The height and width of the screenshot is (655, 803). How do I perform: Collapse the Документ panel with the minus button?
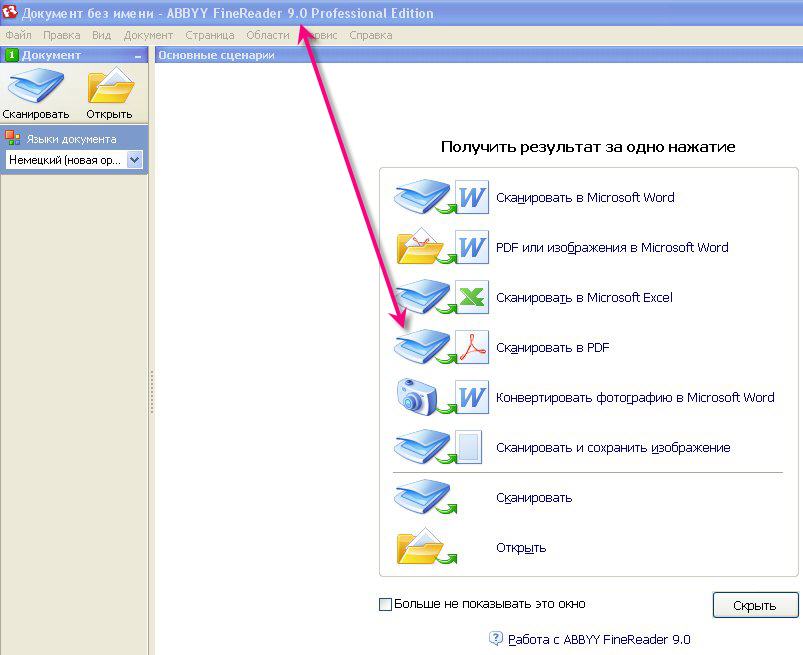coord(138,56)
